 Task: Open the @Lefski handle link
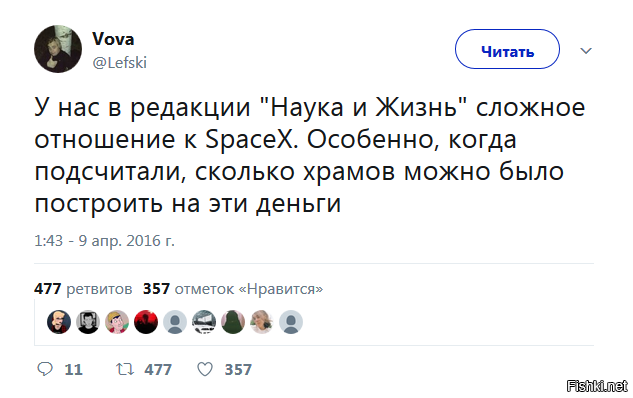click(119, 63)
